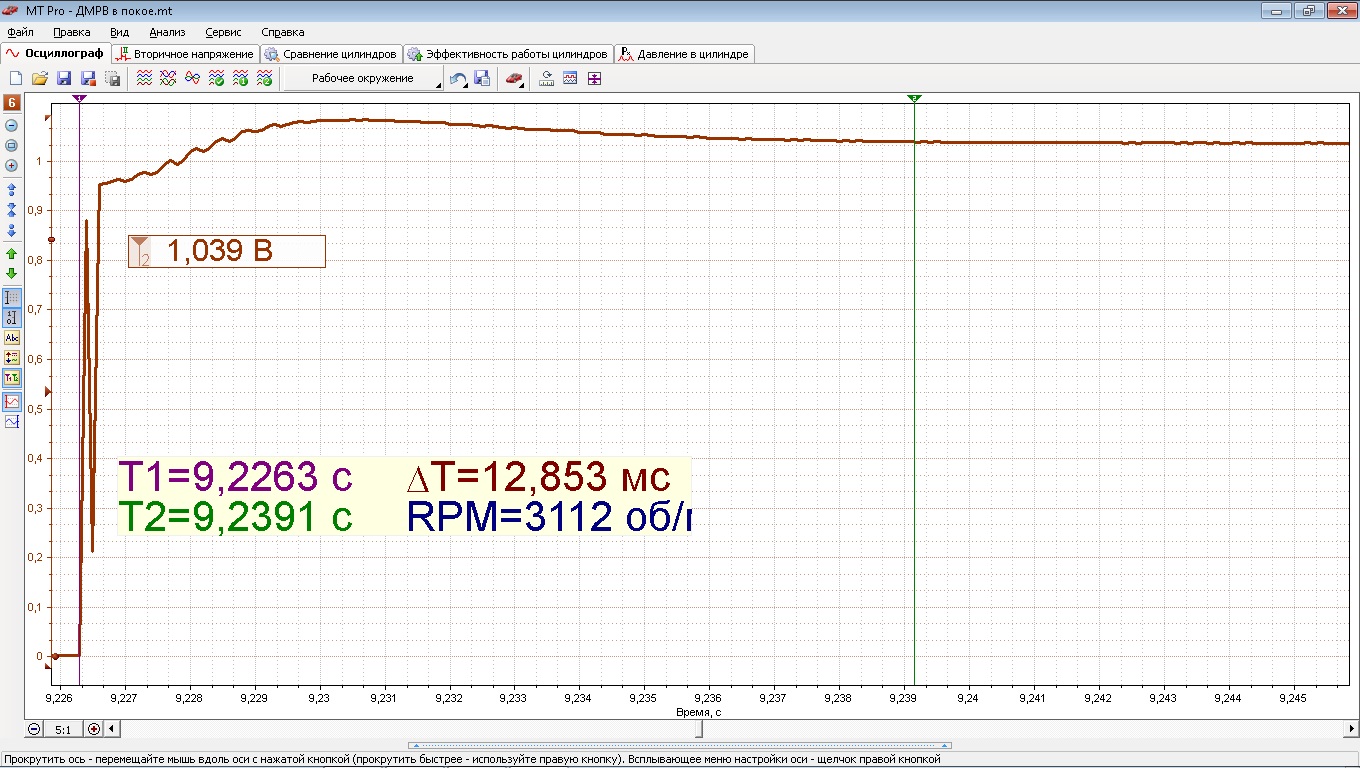Click the horizontal scrollbar thumb
The width and height of the screenshot is (1360, 768).
[x=699, y=729]
